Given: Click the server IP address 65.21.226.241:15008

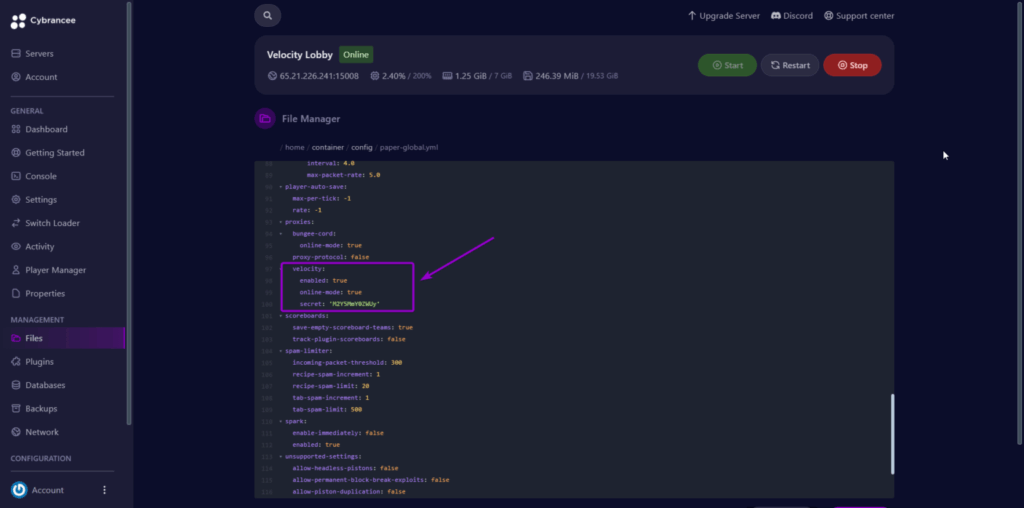Looking at the screenshot, I should pyautogui.click(x=319, y=76).
